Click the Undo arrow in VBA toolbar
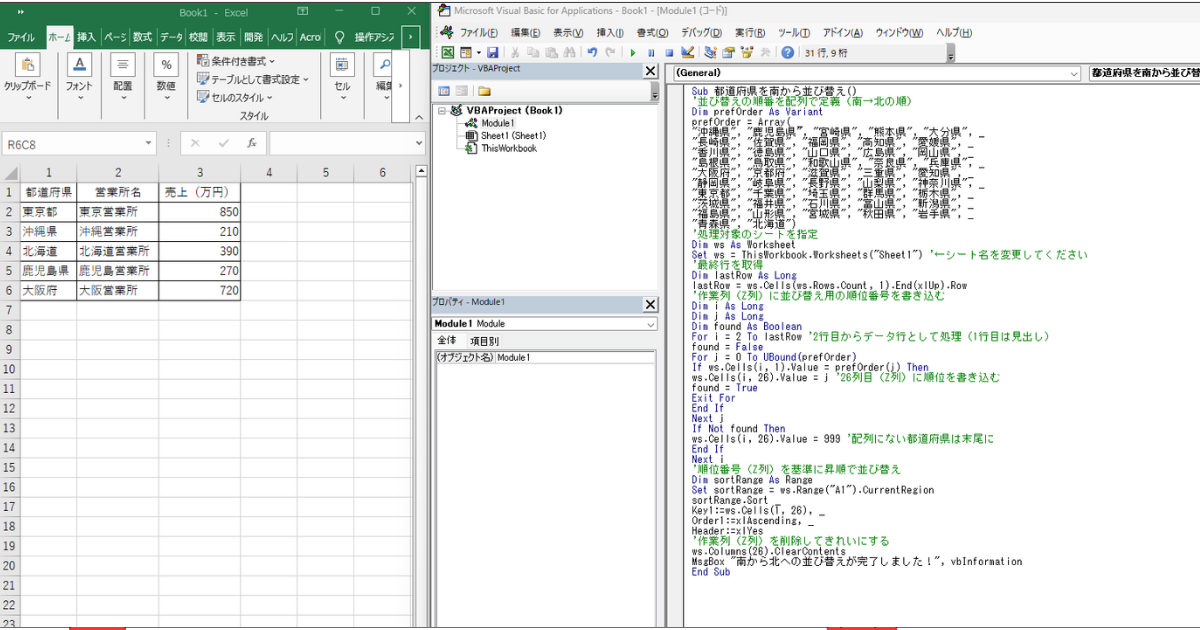 (x=593, y=52)
